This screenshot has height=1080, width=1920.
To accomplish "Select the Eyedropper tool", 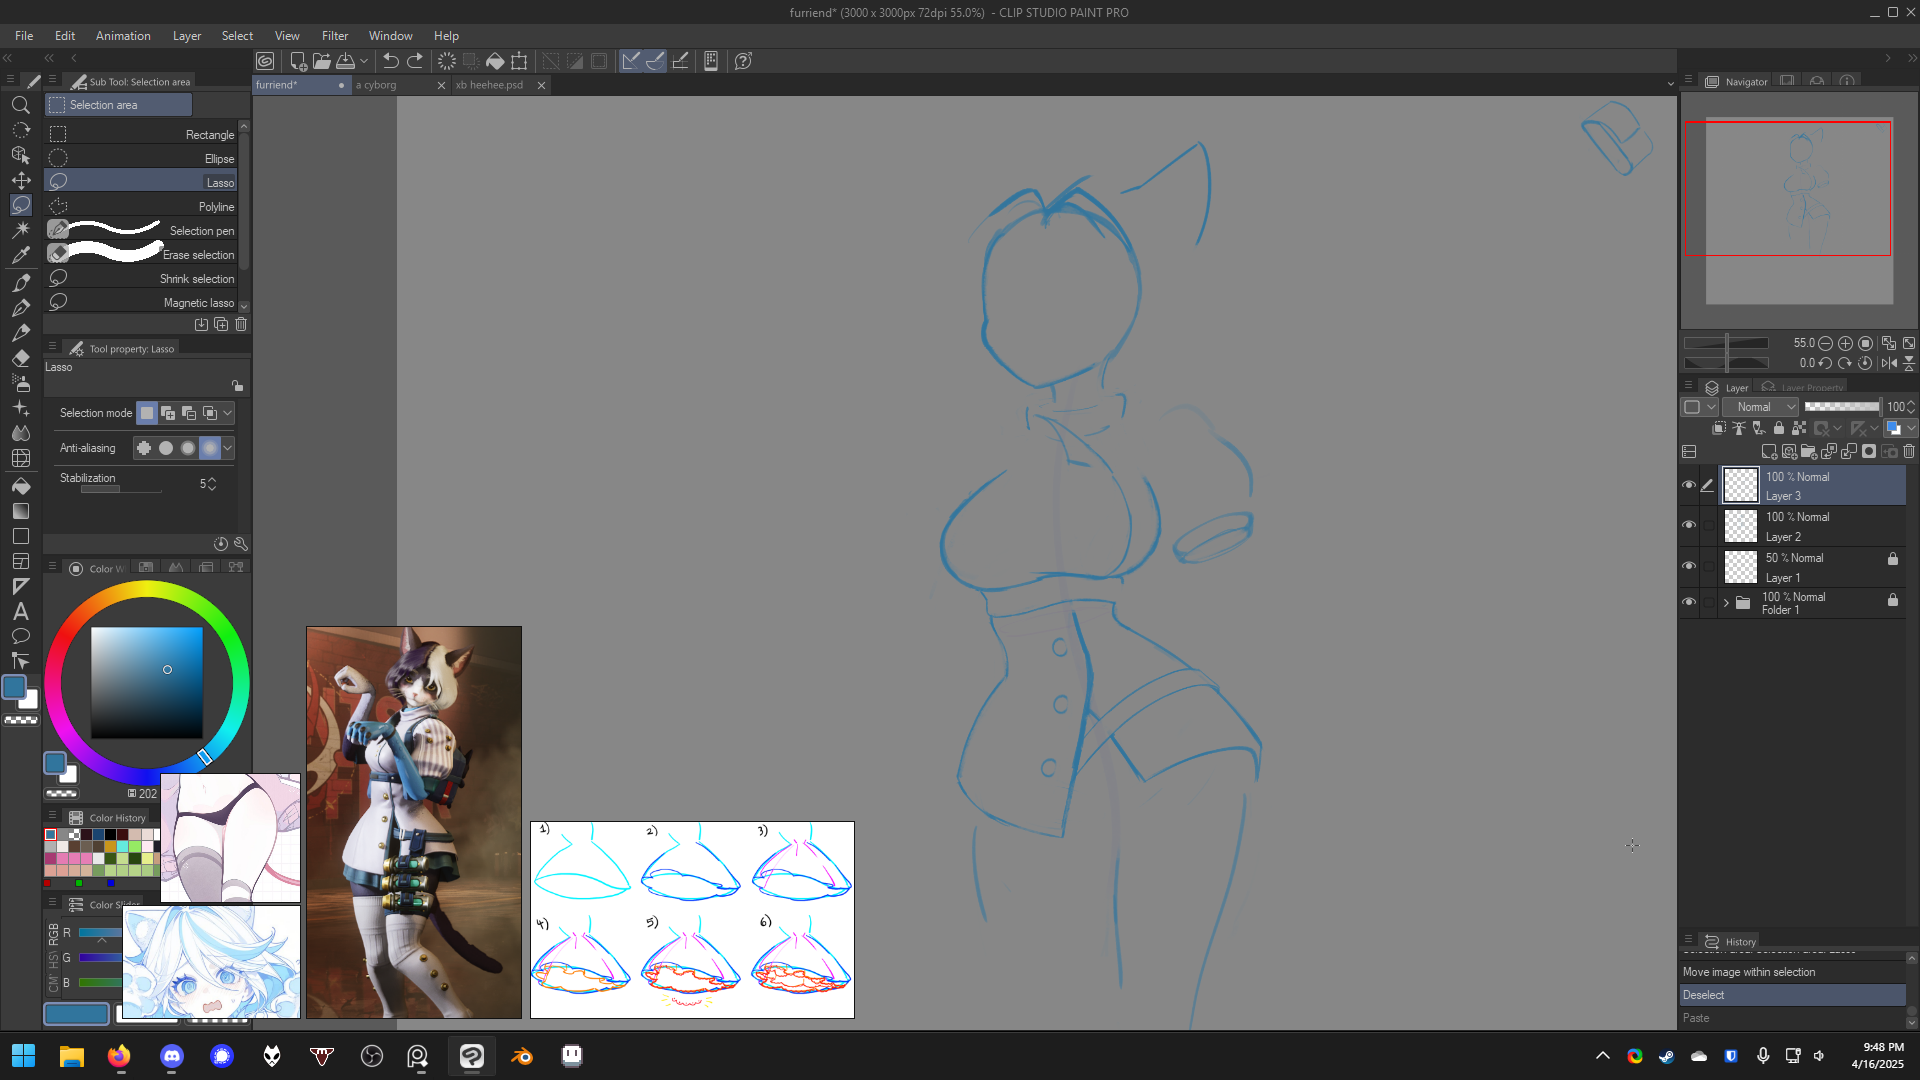I will tap(20, 255).
